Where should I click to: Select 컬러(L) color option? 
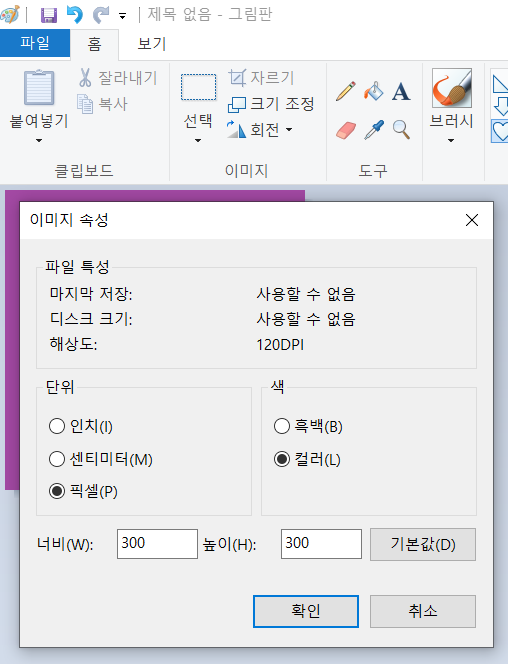(x=282, y=459)
